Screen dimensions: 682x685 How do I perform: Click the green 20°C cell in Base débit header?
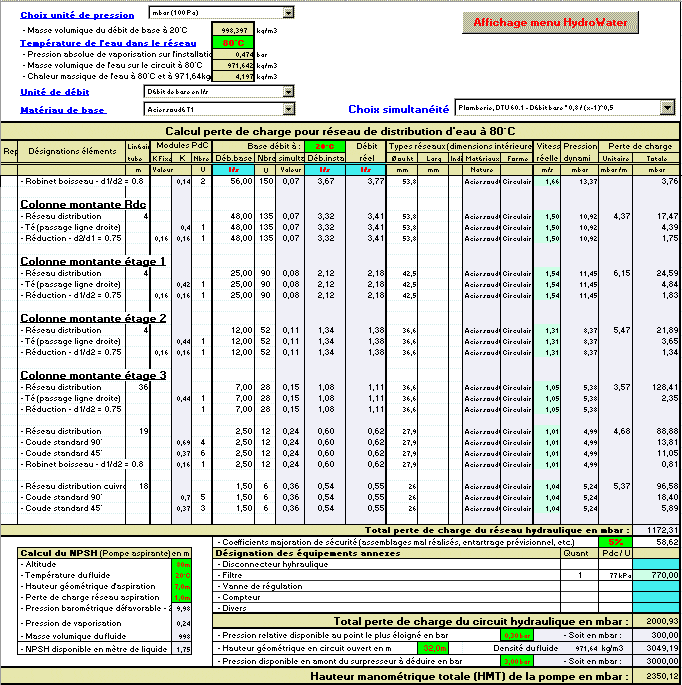coord(325,146)
